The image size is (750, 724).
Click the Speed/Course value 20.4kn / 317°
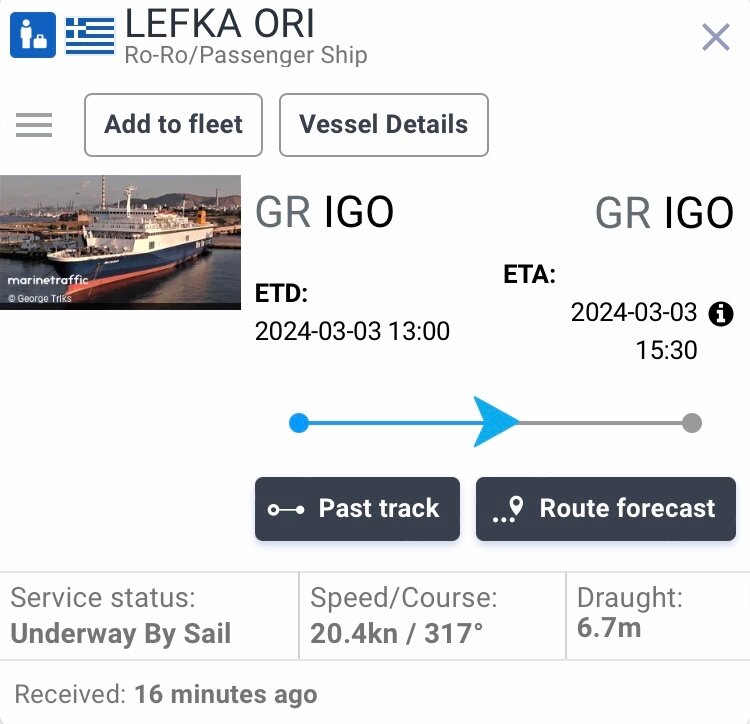pyautogui.click(x=397, y=634)
